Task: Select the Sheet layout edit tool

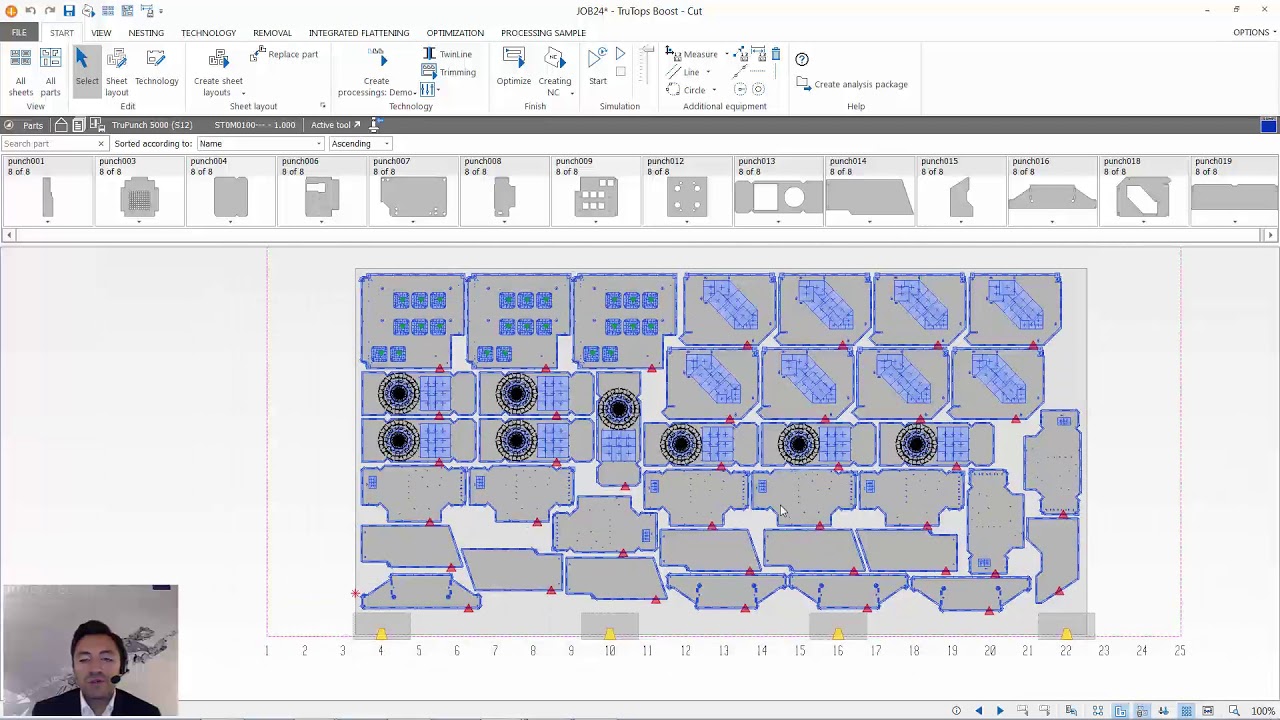Action: 117,70
